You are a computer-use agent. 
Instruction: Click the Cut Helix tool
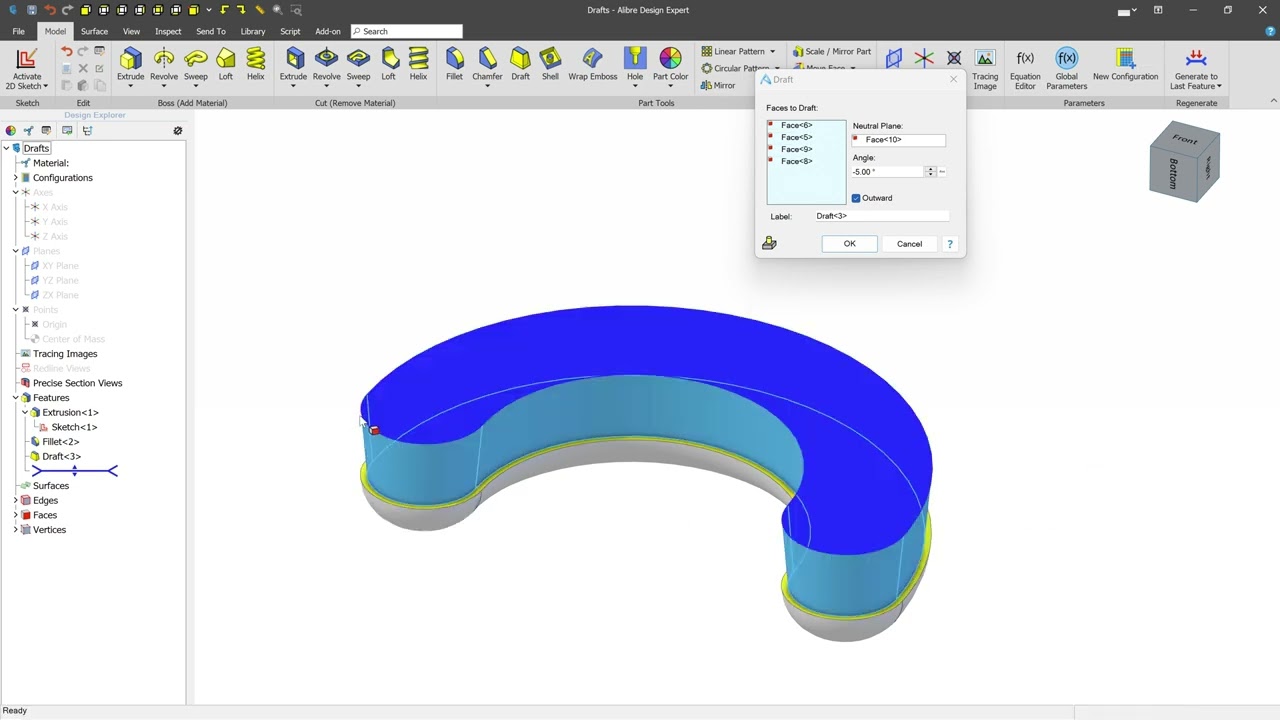(x=418, y=64)
